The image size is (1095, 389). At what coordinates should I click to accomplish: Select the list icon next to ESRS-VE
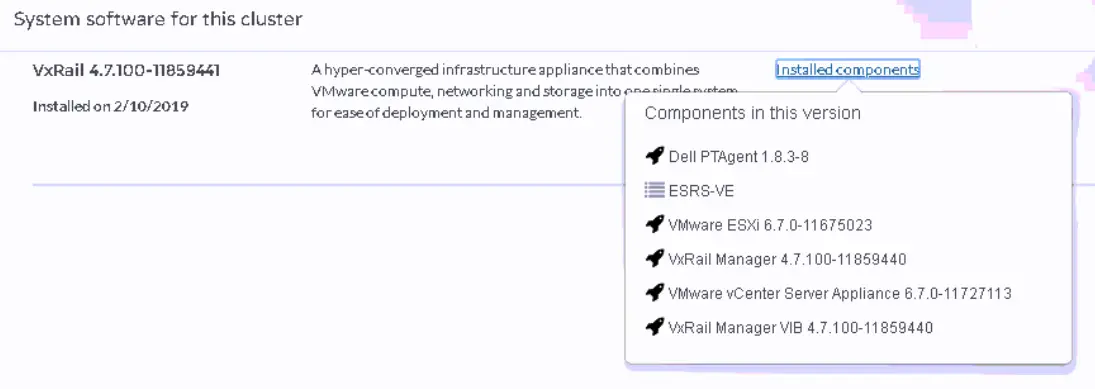click(x=654, y=190)
